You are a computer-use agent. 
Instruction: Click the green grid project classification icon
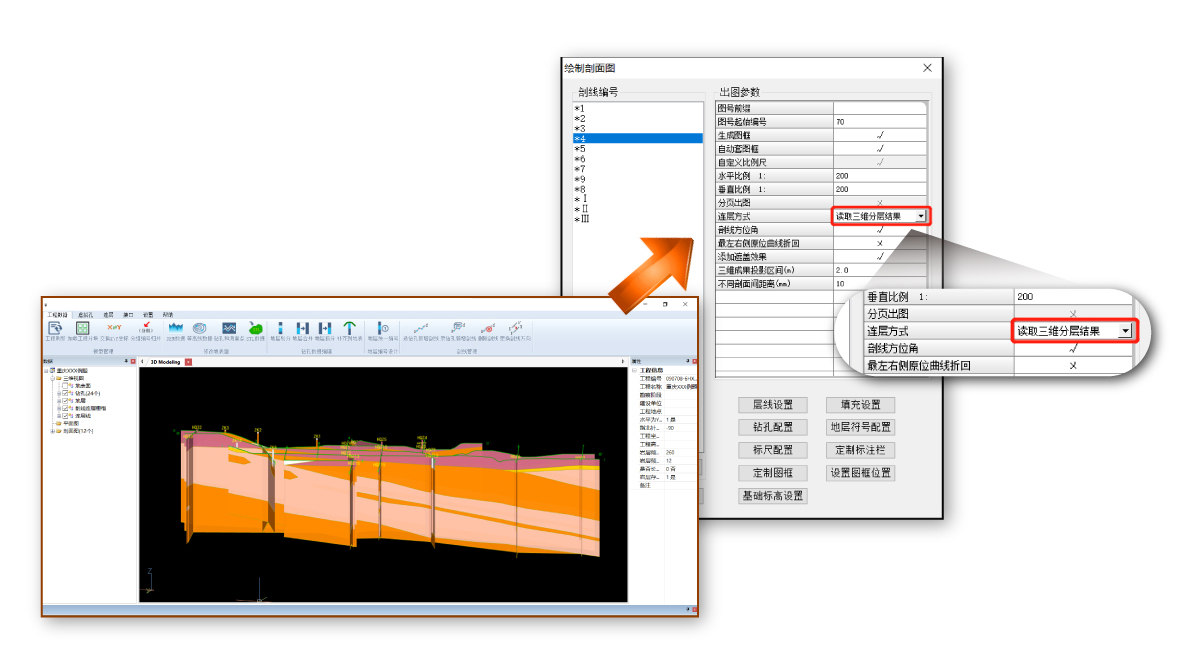tap(83, 328)
